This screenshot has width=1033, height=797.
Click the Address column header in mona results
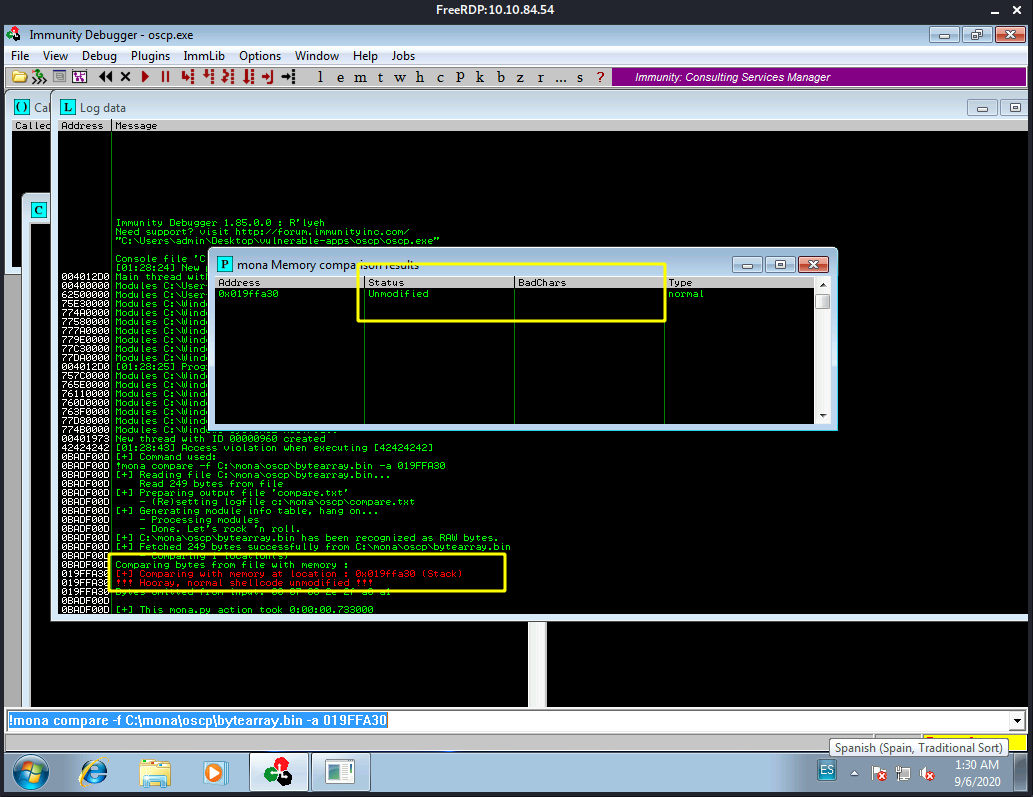tap(290, 283)
